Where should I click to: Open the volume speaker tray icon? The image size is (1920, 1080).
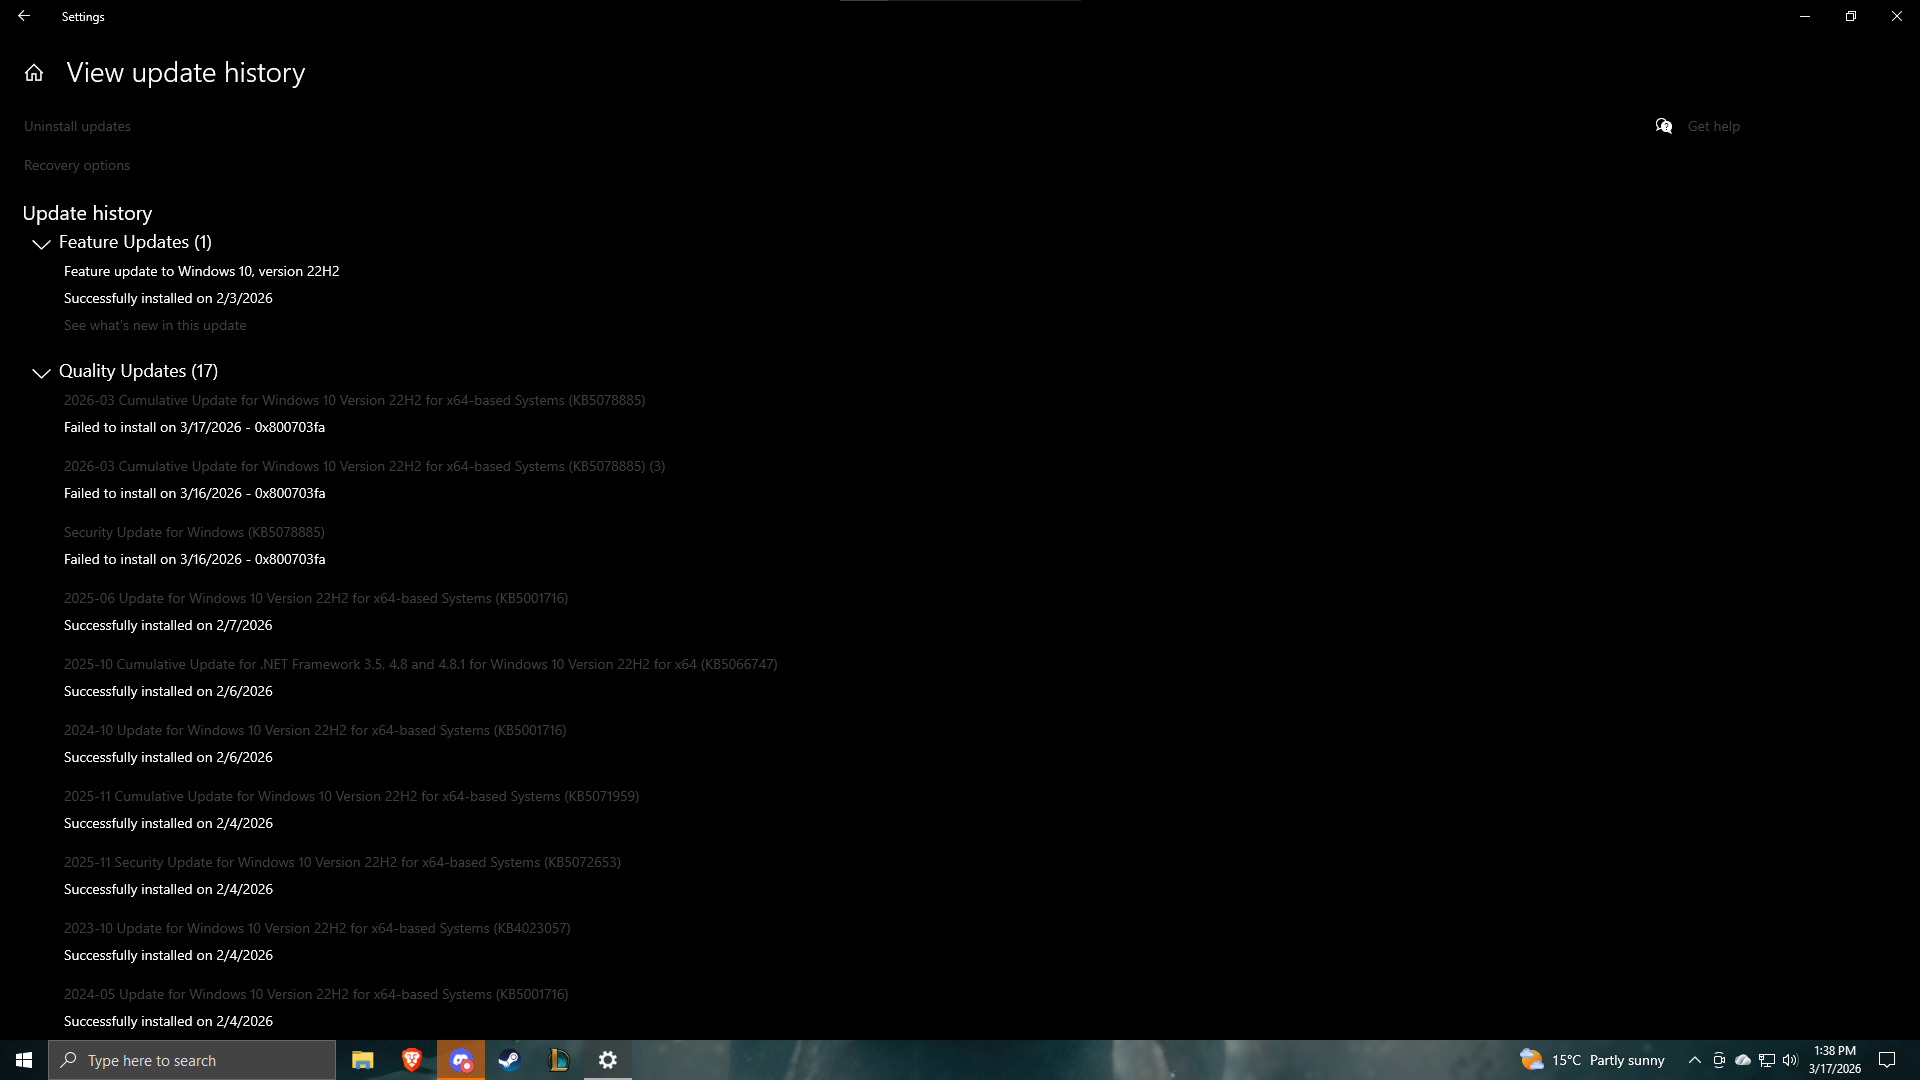pyautogui.click(x=1790, y=1060)
